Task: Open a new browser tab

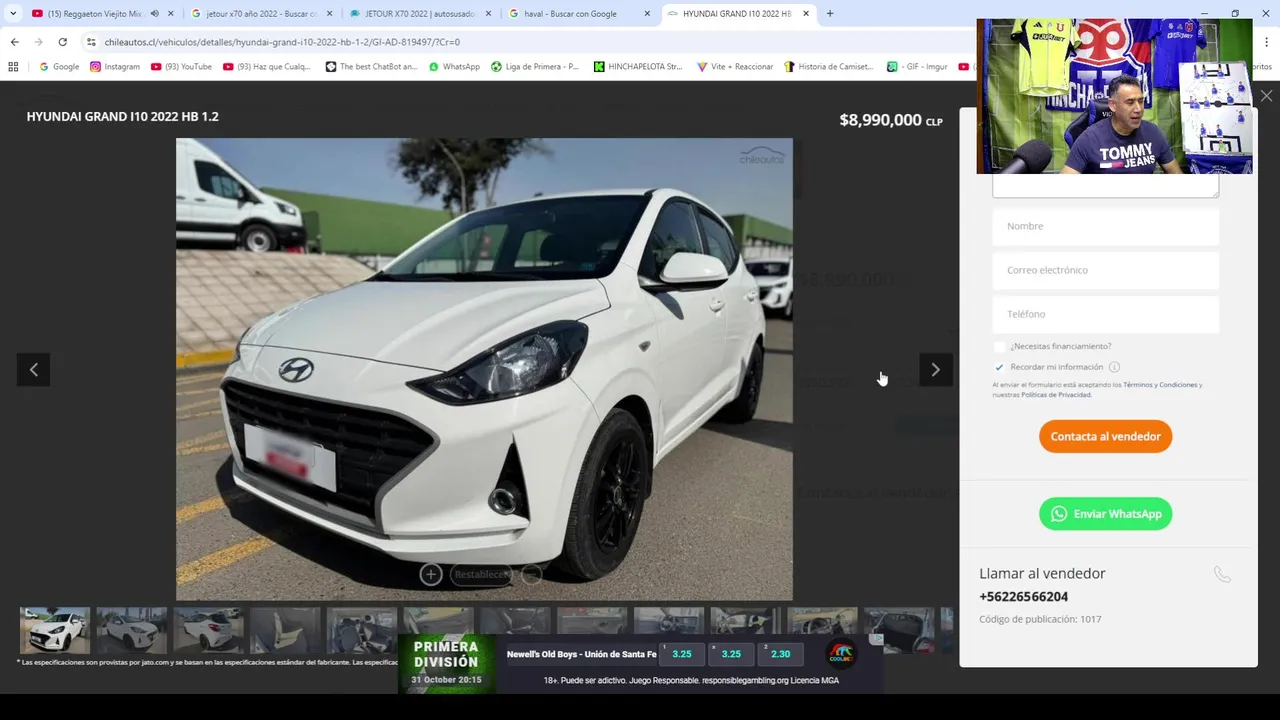Action: click(x=830, y=14)
